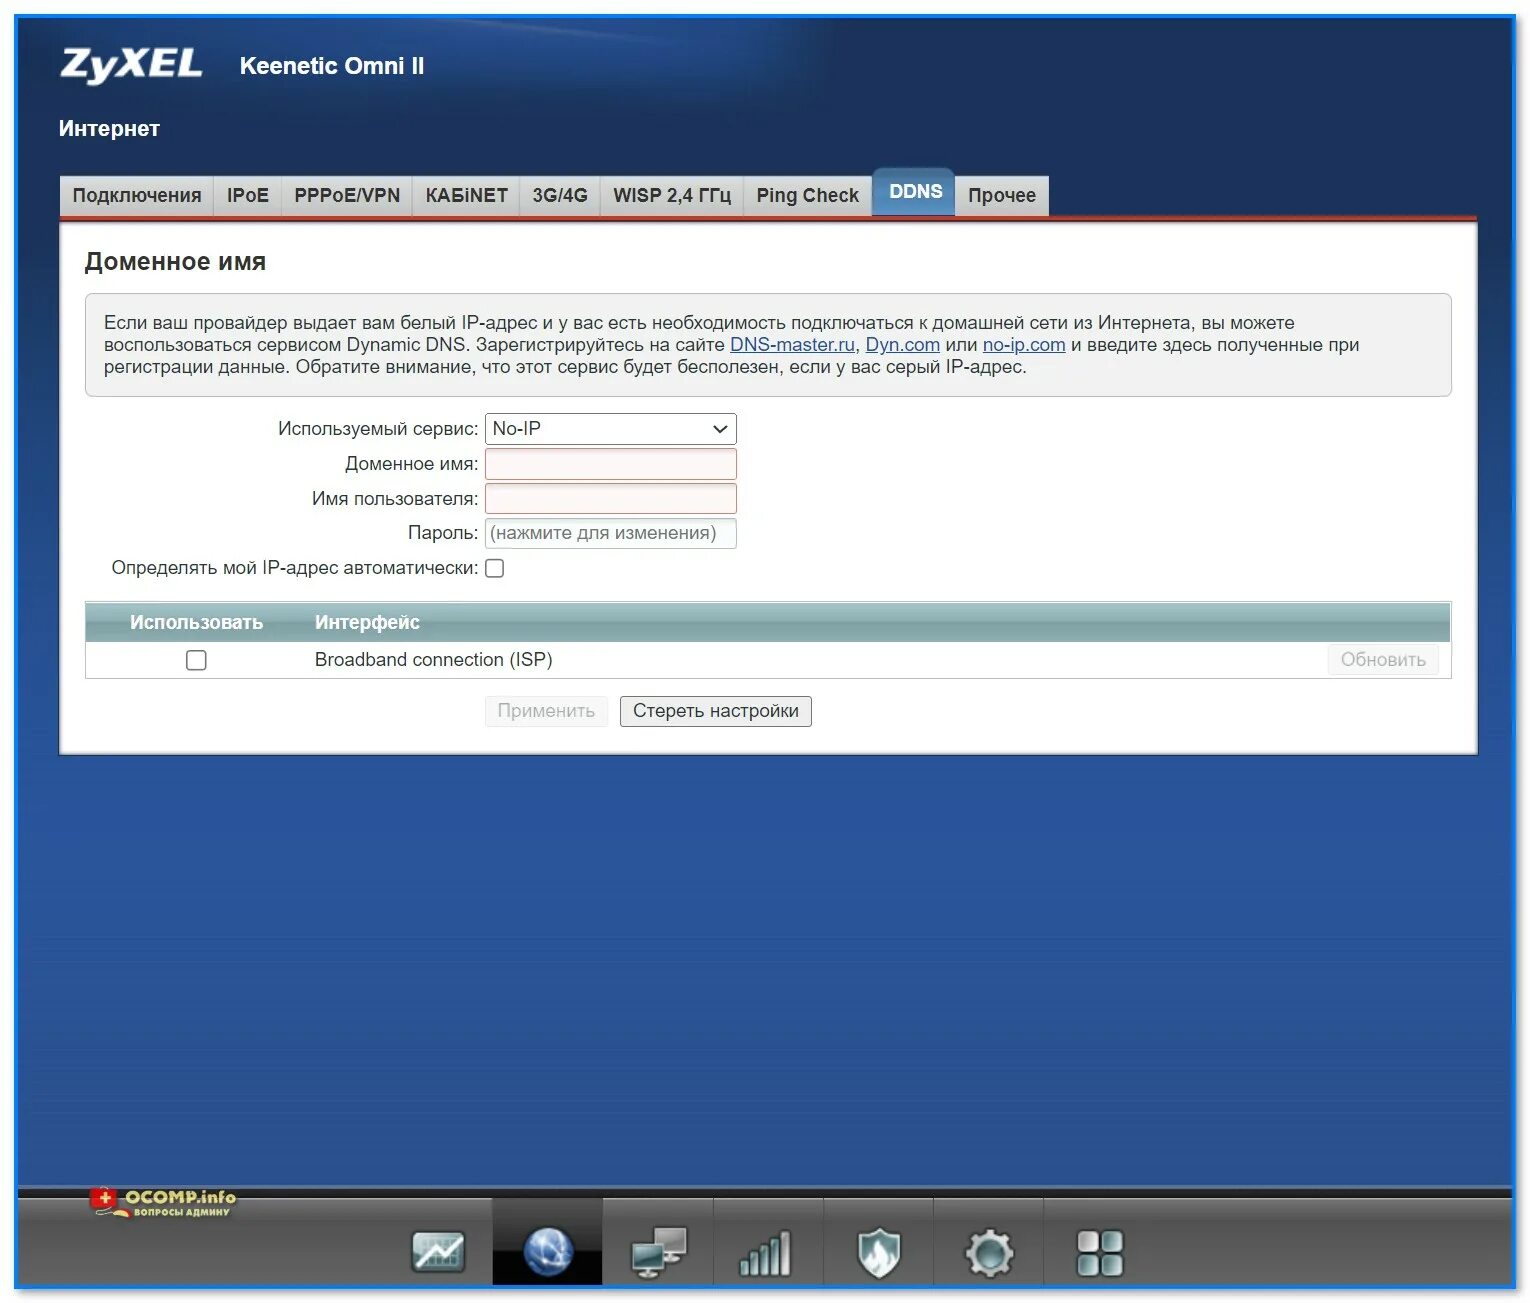Select the DDNS tab
This screenshot has height=1303, width=1530.
[x=915, y=192]
